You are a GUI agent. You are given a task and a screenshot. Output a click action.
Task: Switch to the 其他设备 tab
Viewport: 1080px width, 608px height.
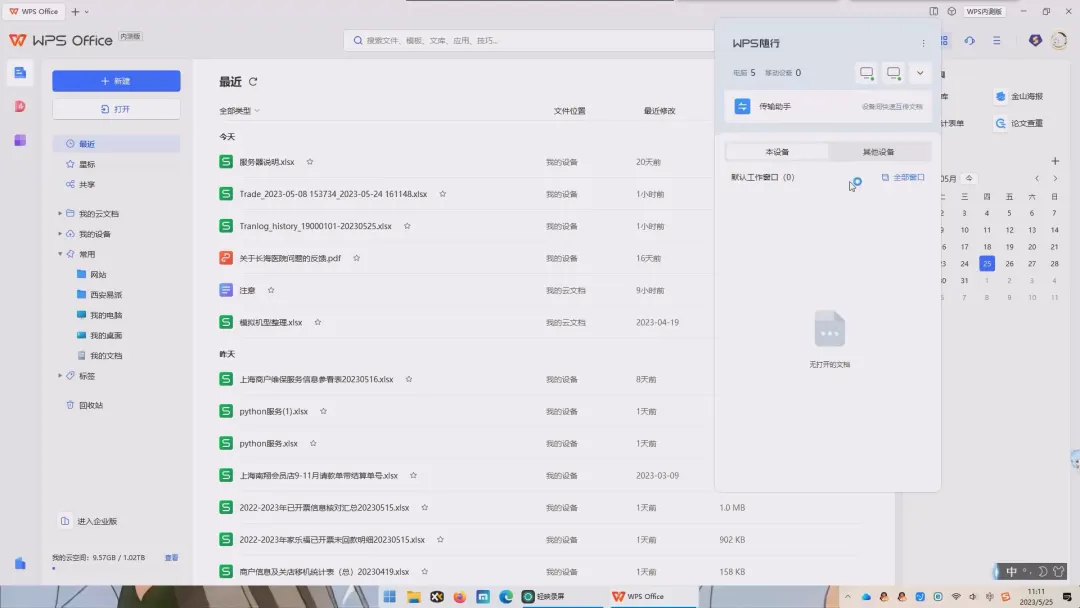(x=879, y=151)
